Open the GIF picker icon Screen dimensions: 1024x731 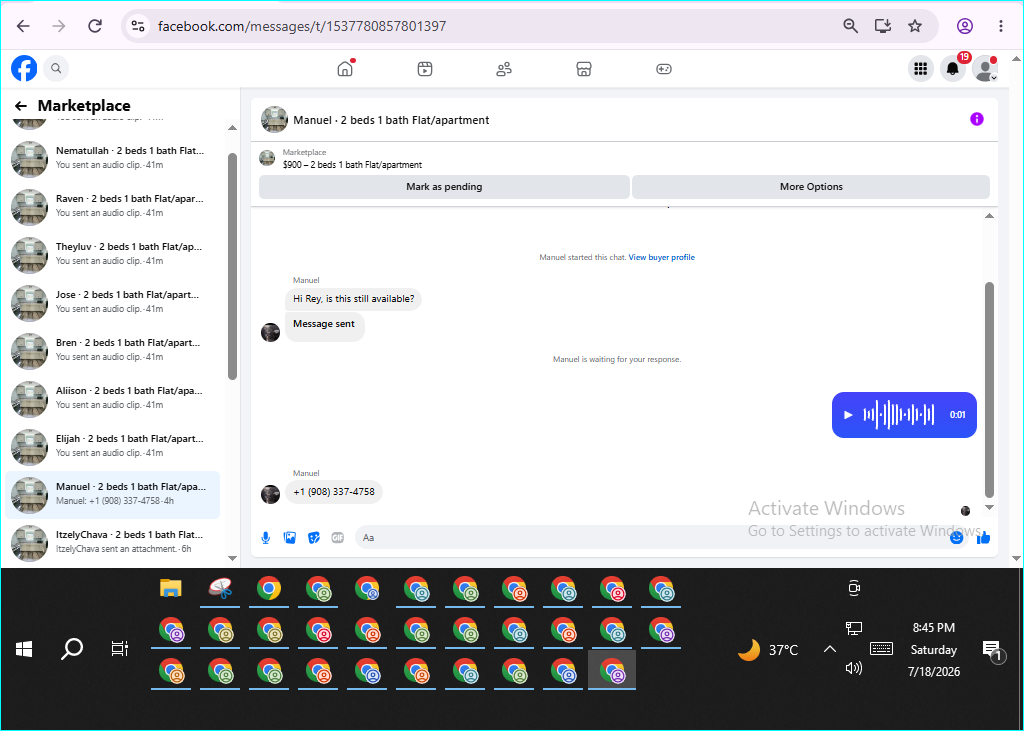[x=338, y=538]
